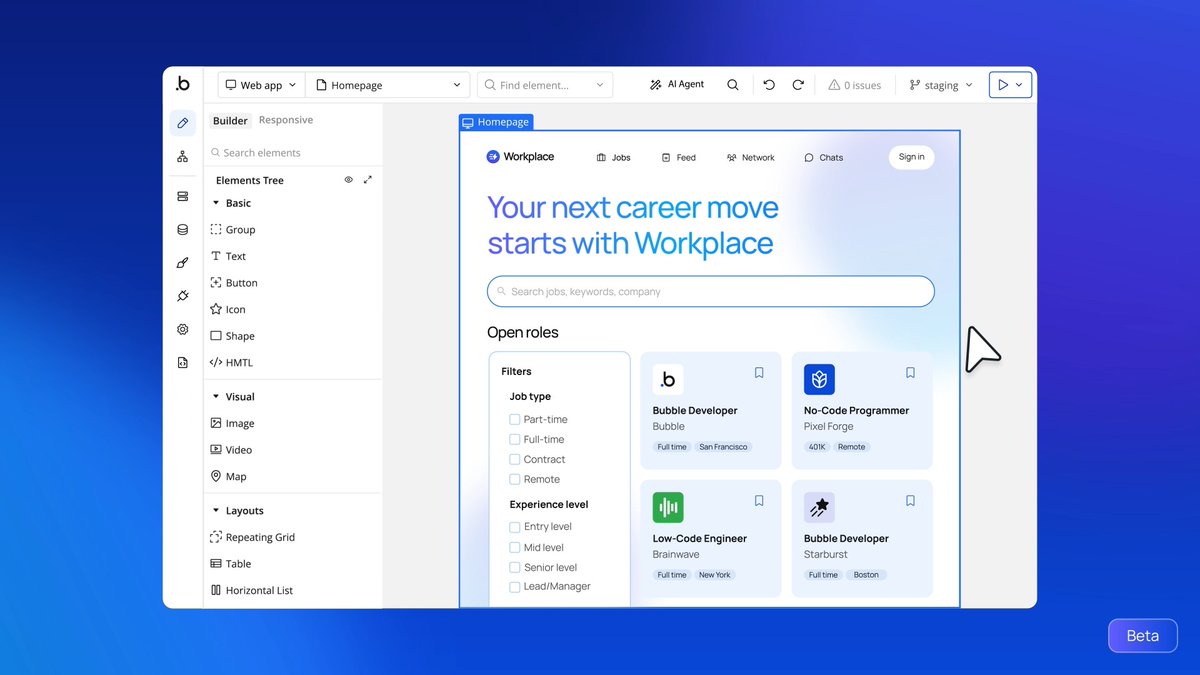This screenshot has height=675, width=1200.
Task: Click the Pixel Forge company logo
Action: (819, 379)
